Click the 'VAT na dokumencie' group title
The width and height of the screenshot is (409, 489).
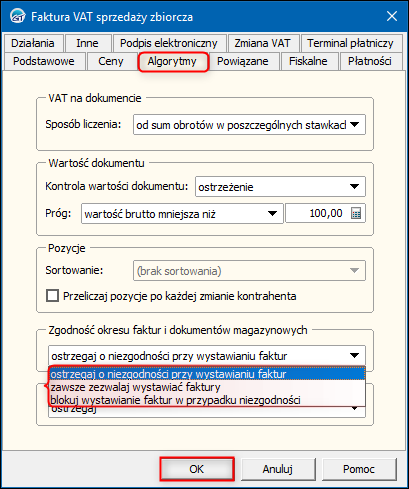(x=95, y=98)
